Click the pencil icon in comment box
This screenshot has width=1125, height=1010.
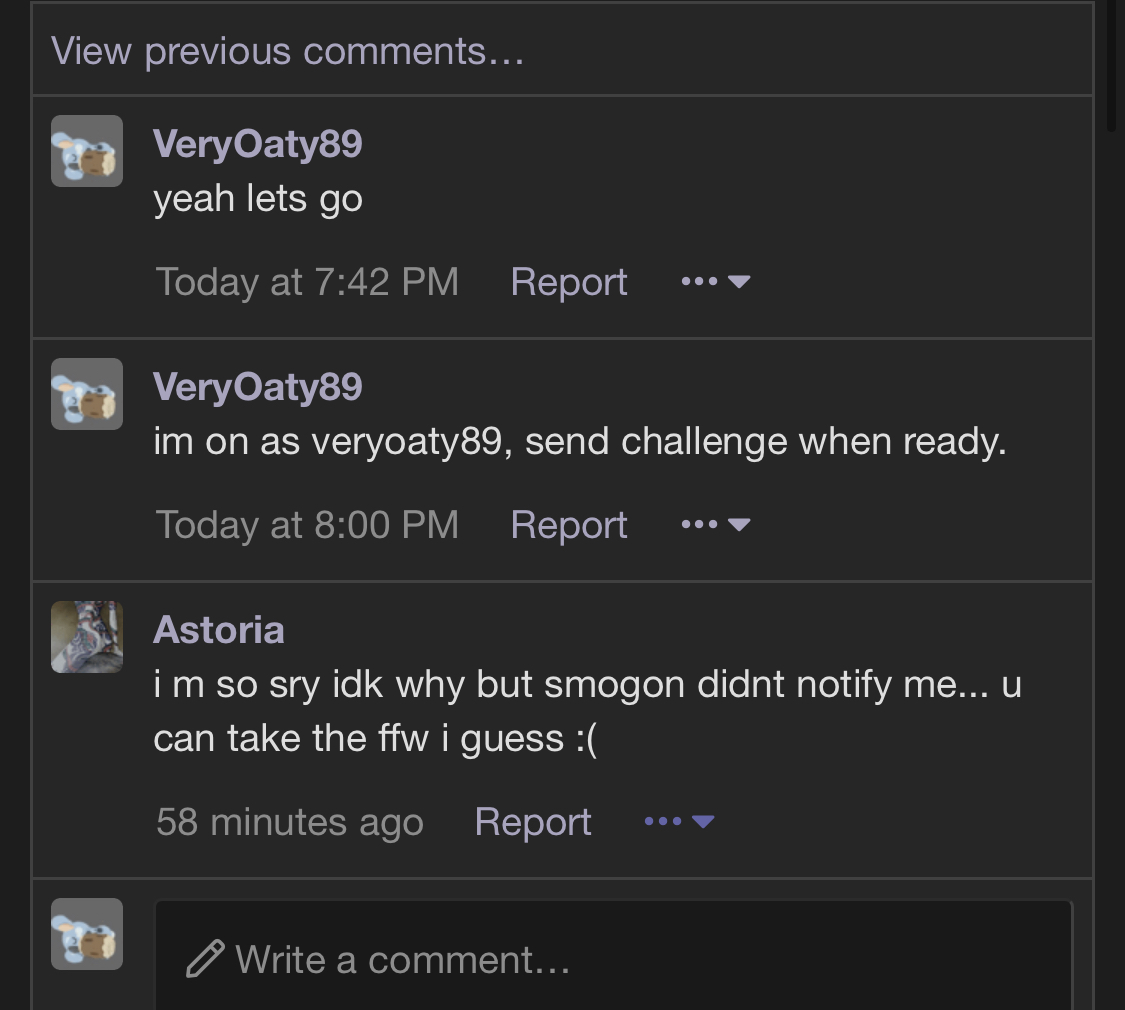click(204, 959)
